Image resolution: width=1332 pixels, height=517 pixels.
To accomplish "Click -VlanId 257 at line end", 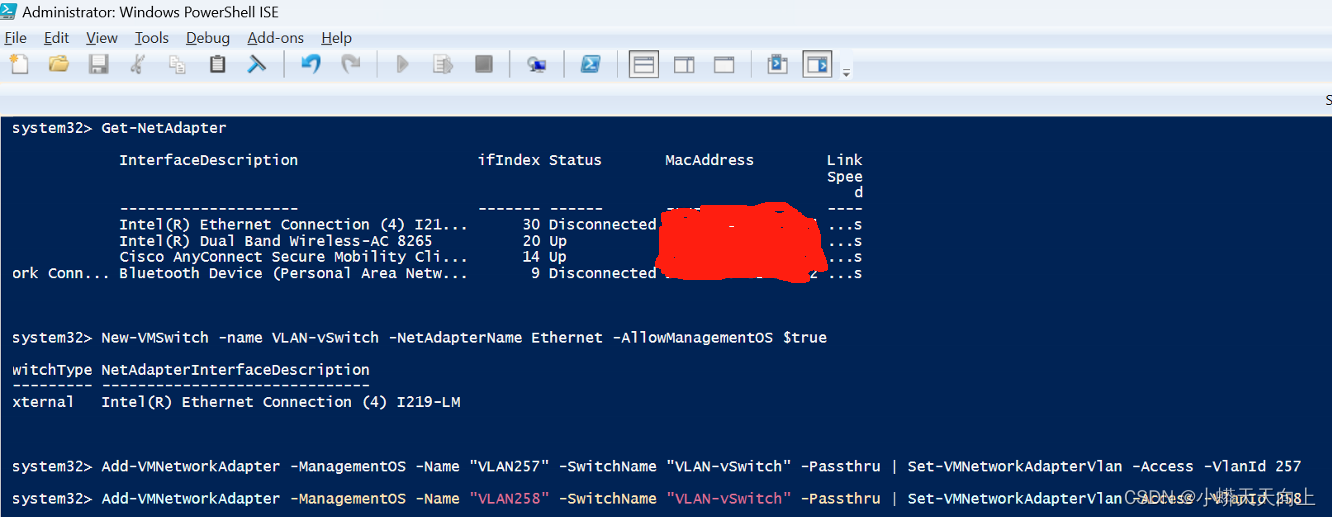I will click(1252, 467).
